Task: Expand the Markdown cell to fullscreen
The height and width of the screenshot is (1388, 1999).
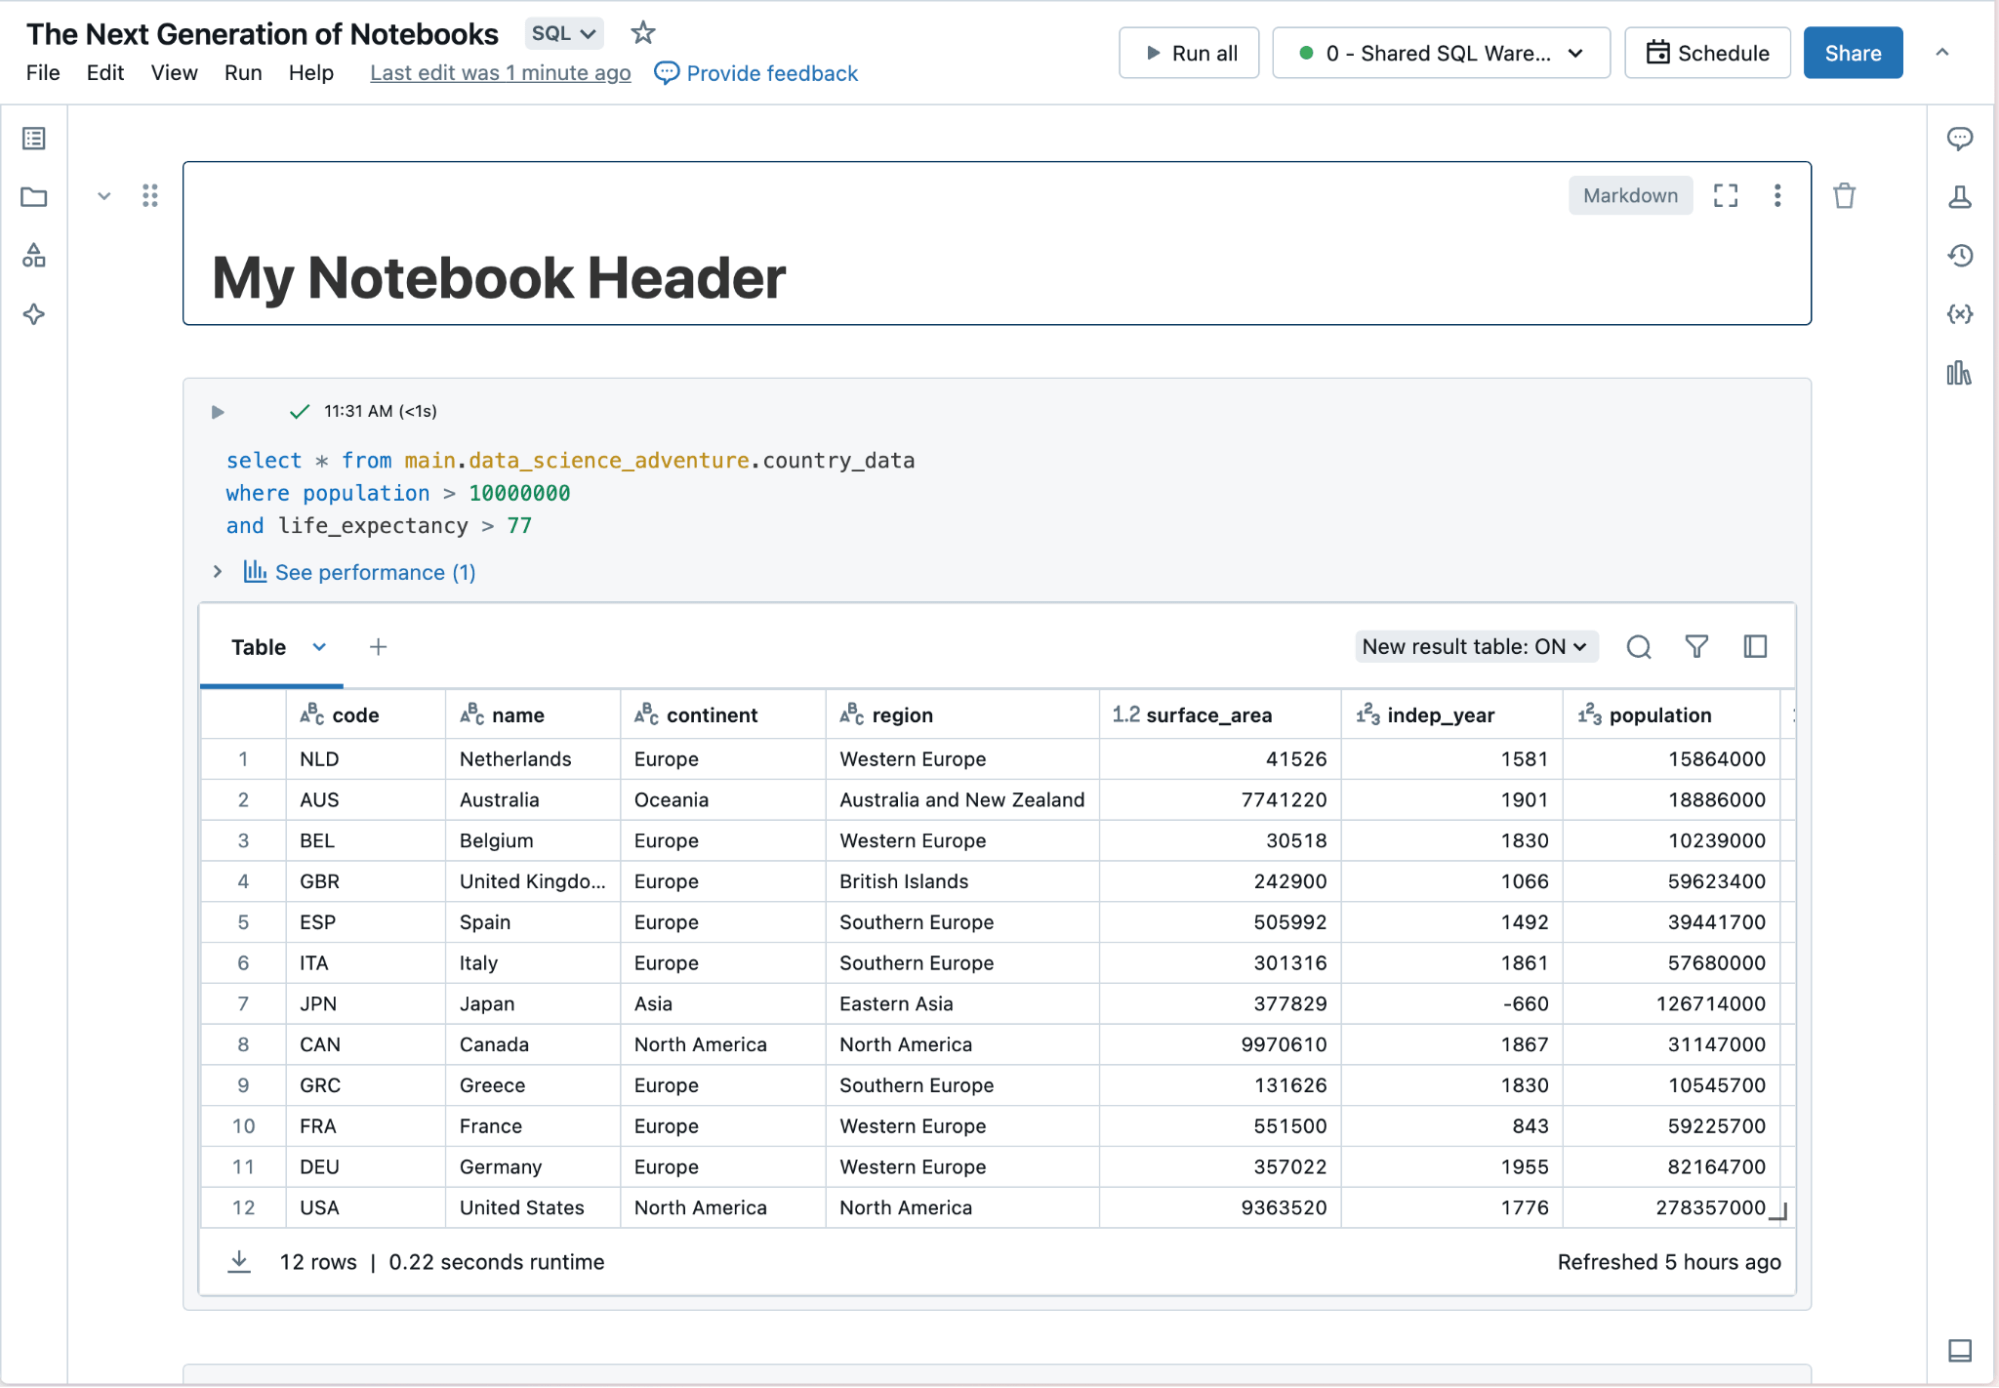Action: pyautogui.click(x=1726, y=196)
